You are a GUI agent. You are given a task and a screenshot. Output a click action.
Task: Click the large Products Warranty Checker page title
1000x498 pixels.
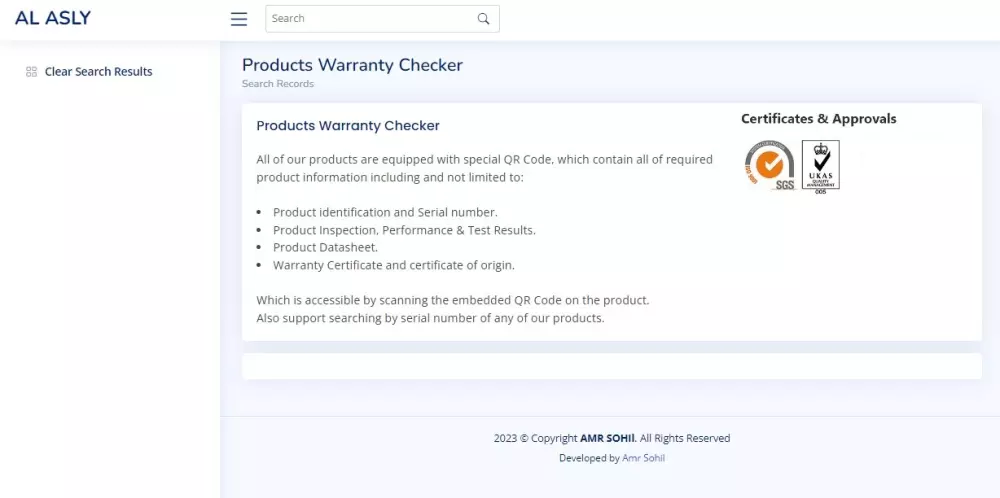[x=352, y=65]
